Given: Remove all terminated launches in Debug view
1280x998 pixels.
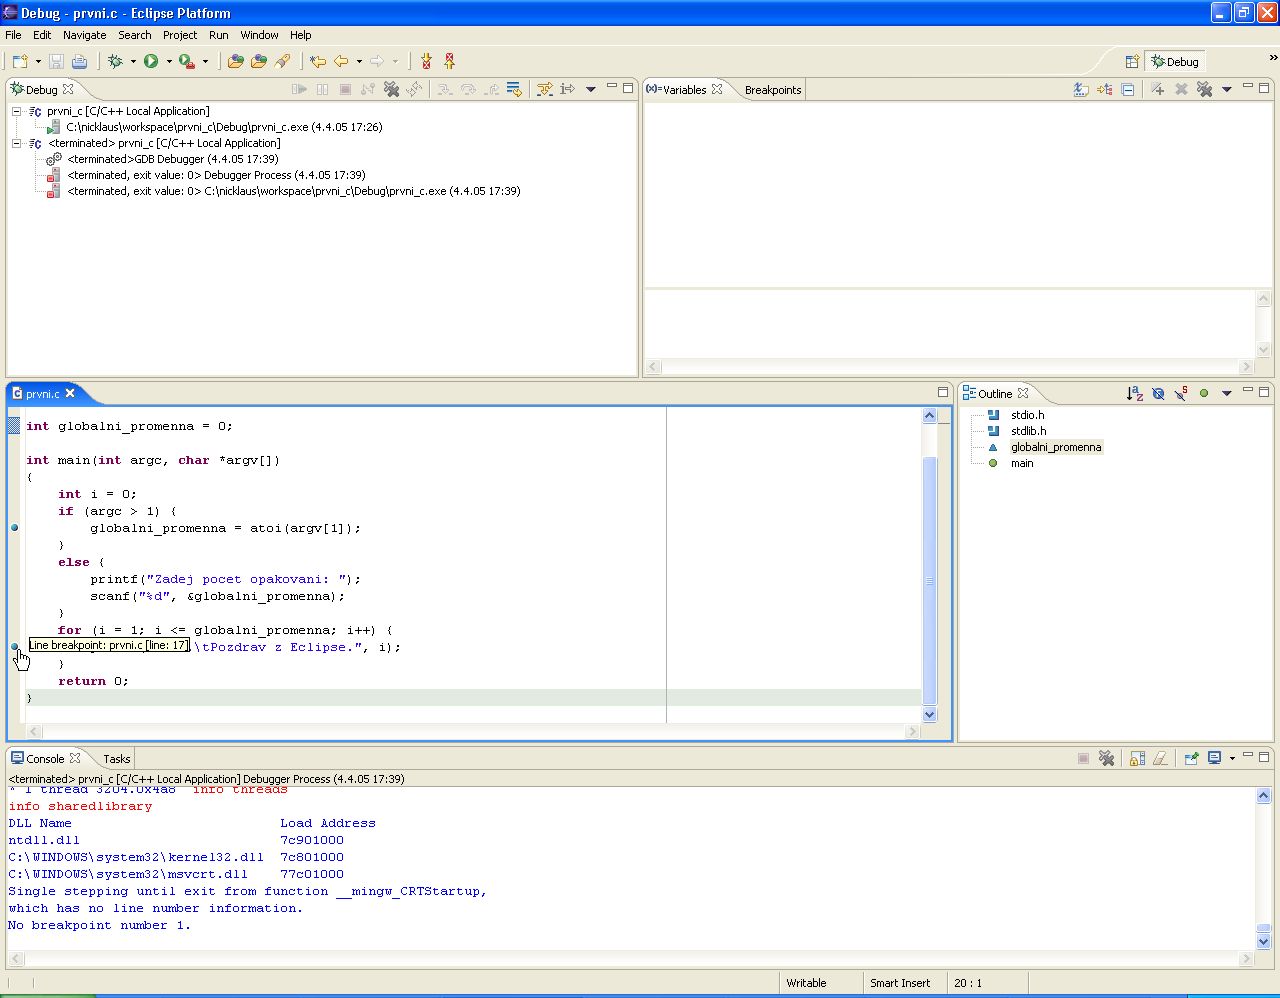Looking at the screenshot, I should pos(391,89).
